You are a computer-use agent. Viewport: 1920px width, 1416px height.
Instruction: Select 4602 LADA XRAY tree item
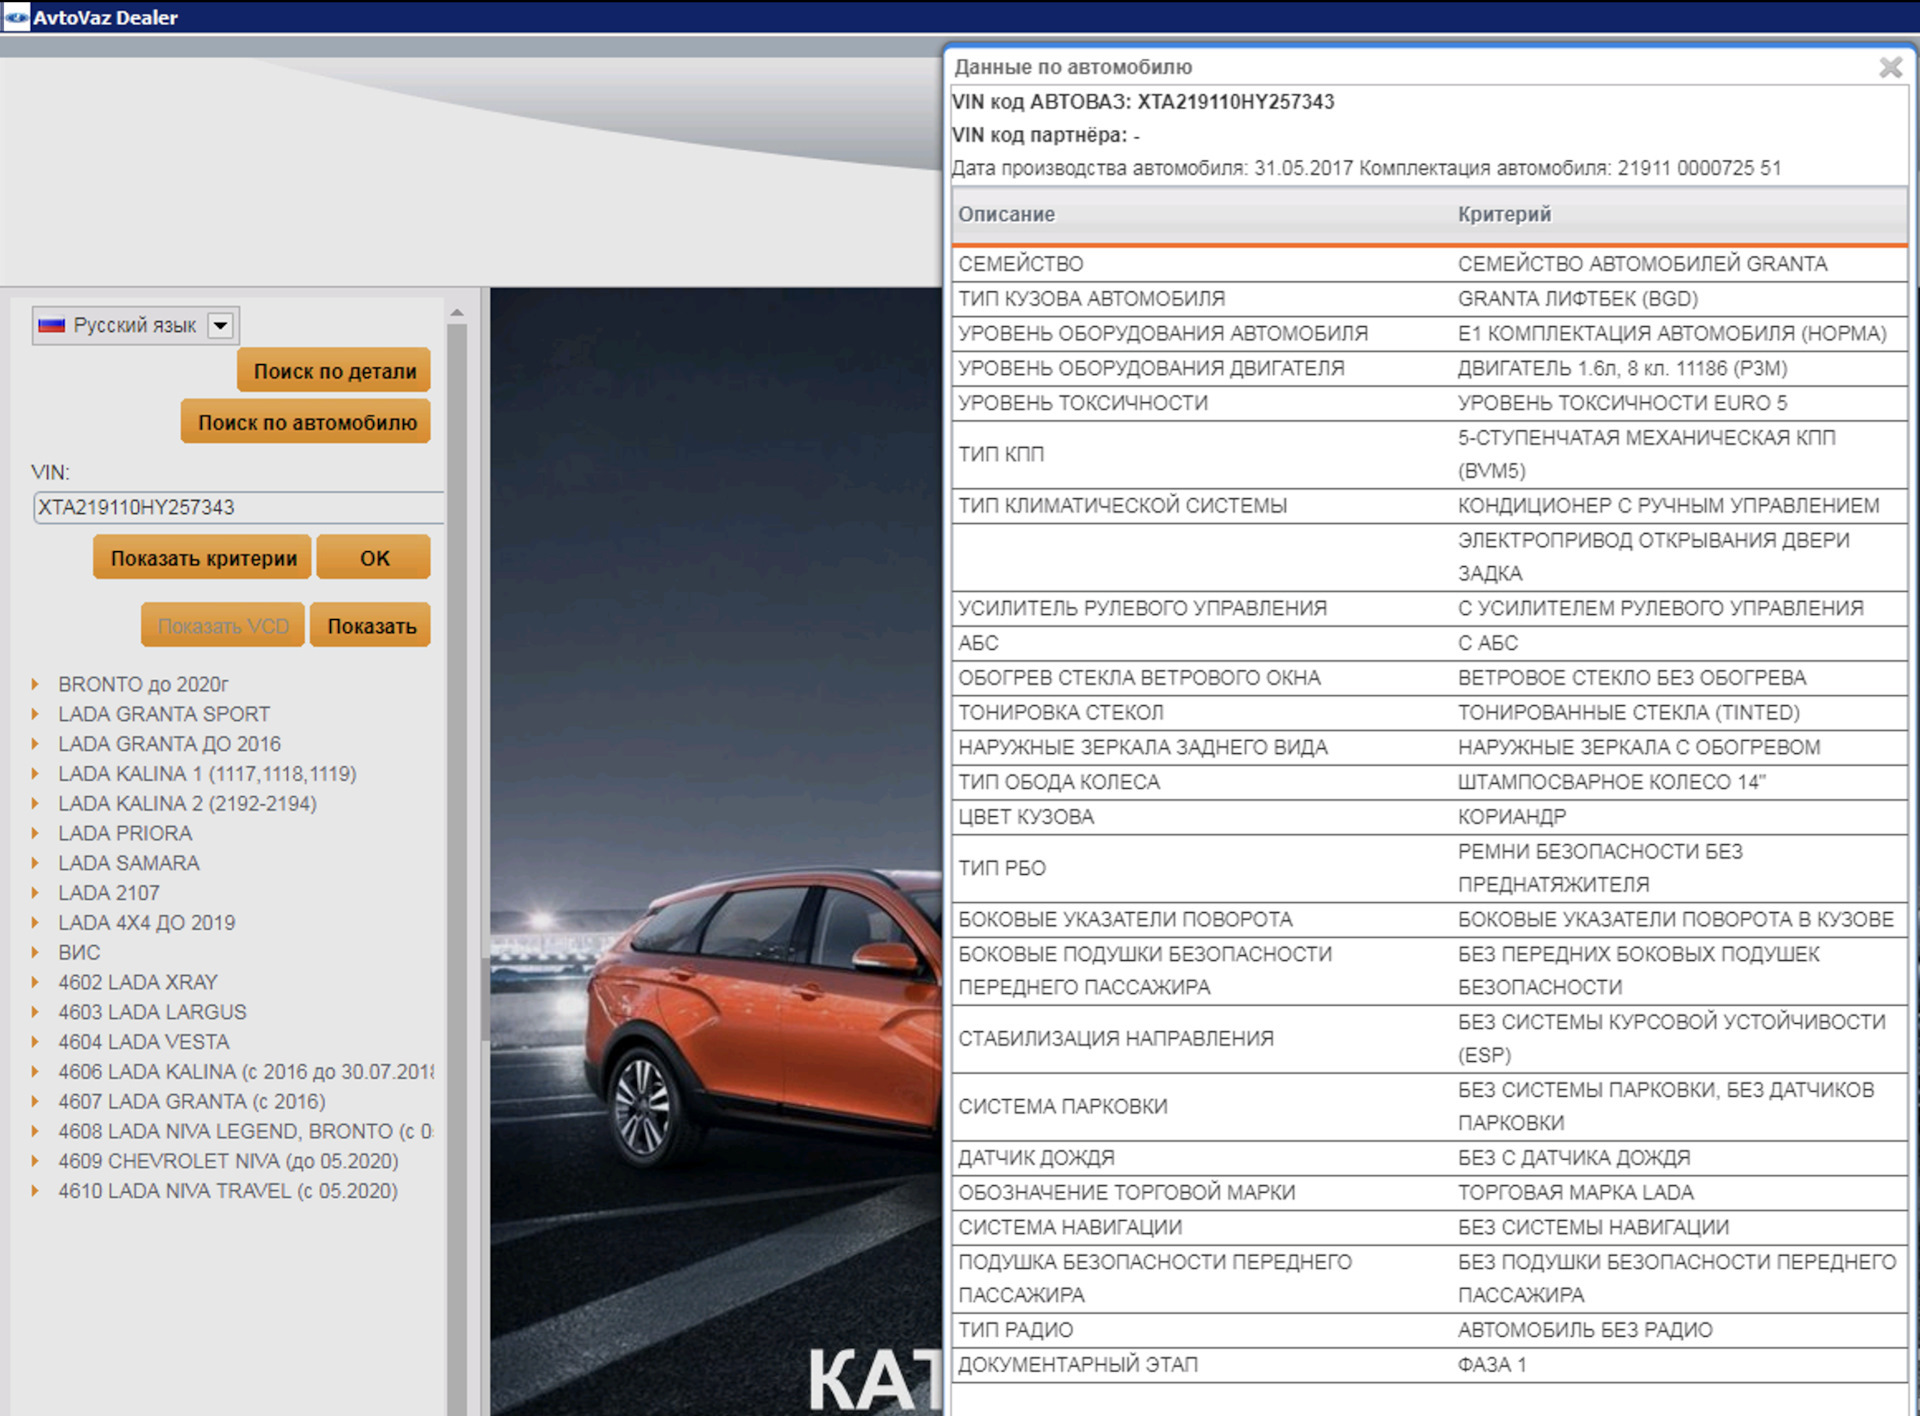[138, 982]
